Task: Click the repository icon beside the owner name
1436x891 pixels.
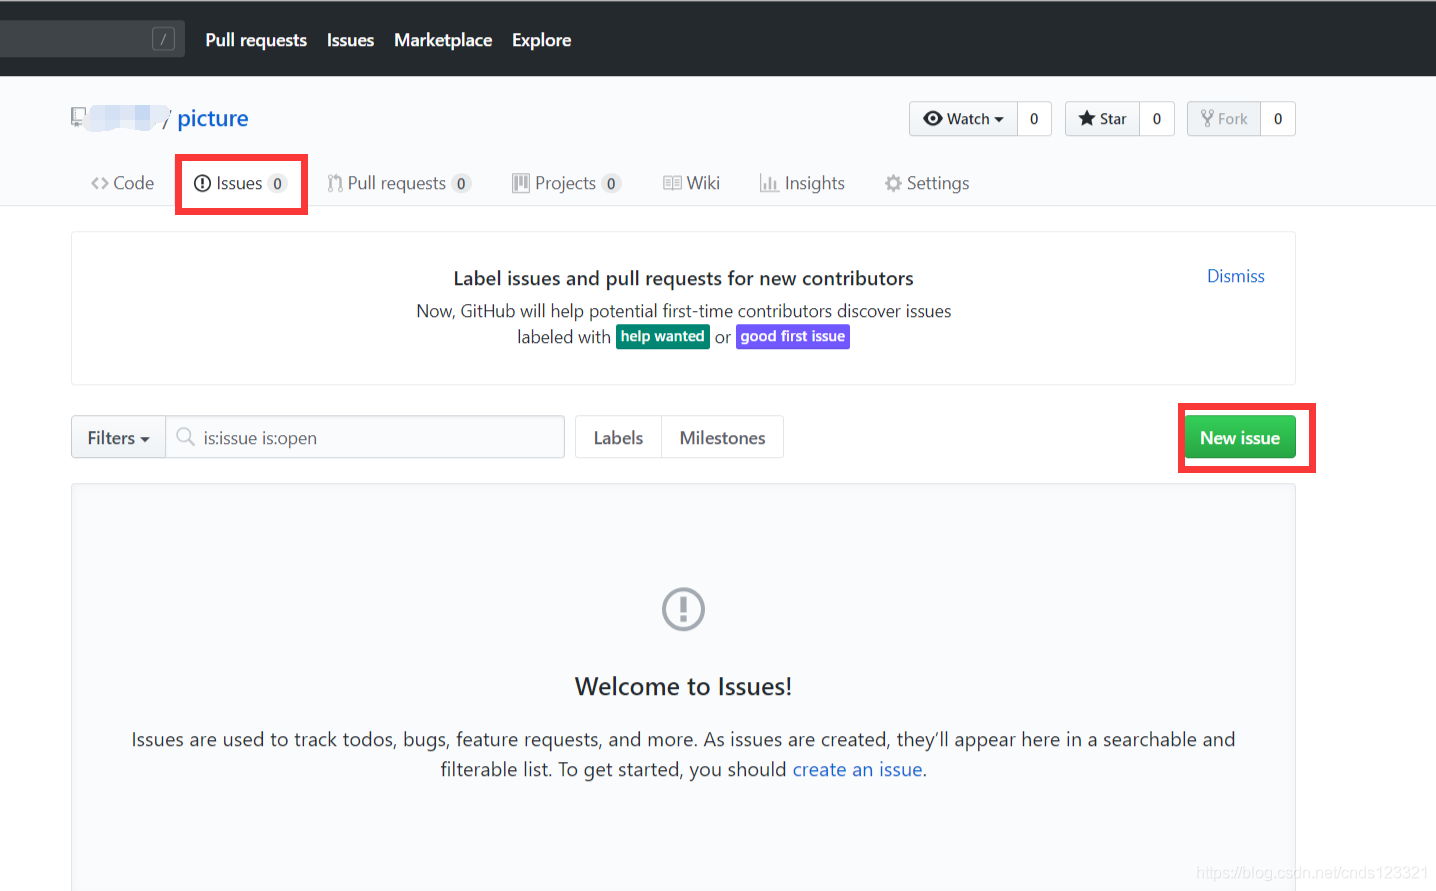Action: [78, 117]
